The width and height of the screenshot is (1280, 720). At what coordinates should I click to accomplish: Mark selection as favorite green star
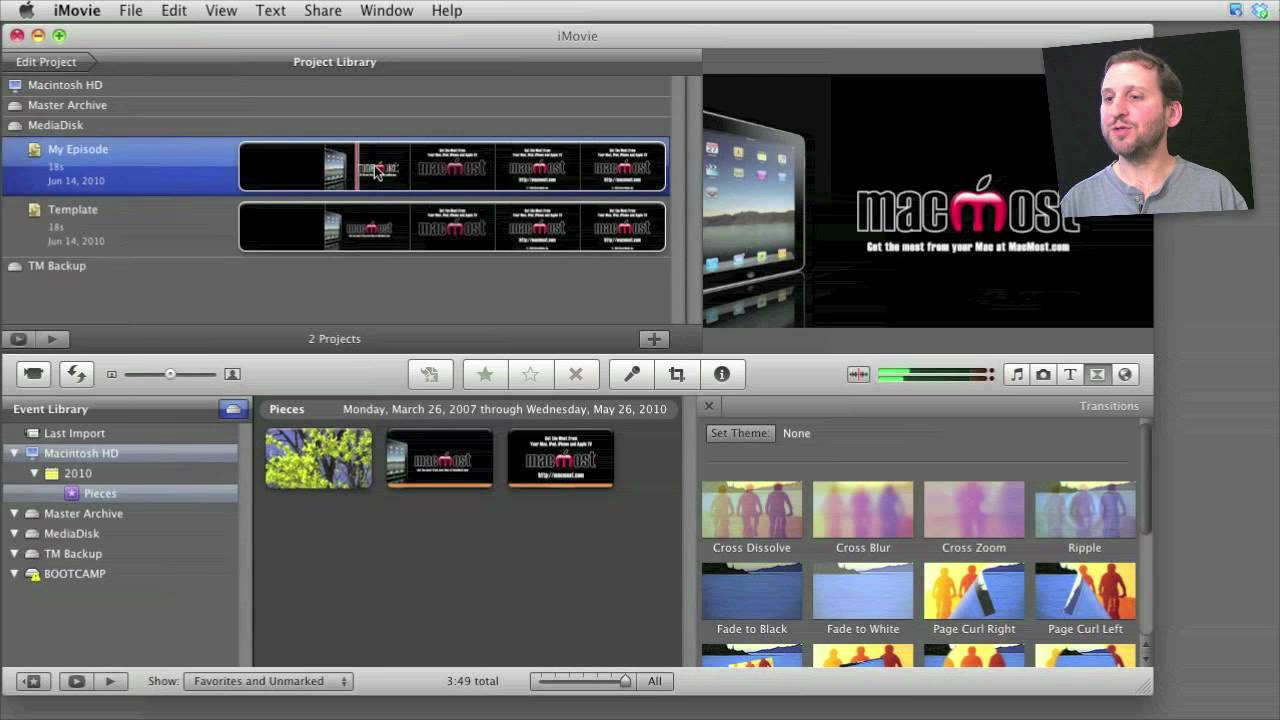pos(485,374)
